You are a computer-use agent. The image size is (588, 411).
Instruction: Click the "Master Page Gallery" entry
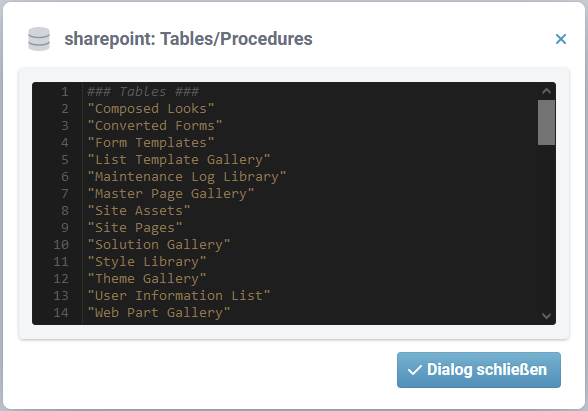click(171, 194)
